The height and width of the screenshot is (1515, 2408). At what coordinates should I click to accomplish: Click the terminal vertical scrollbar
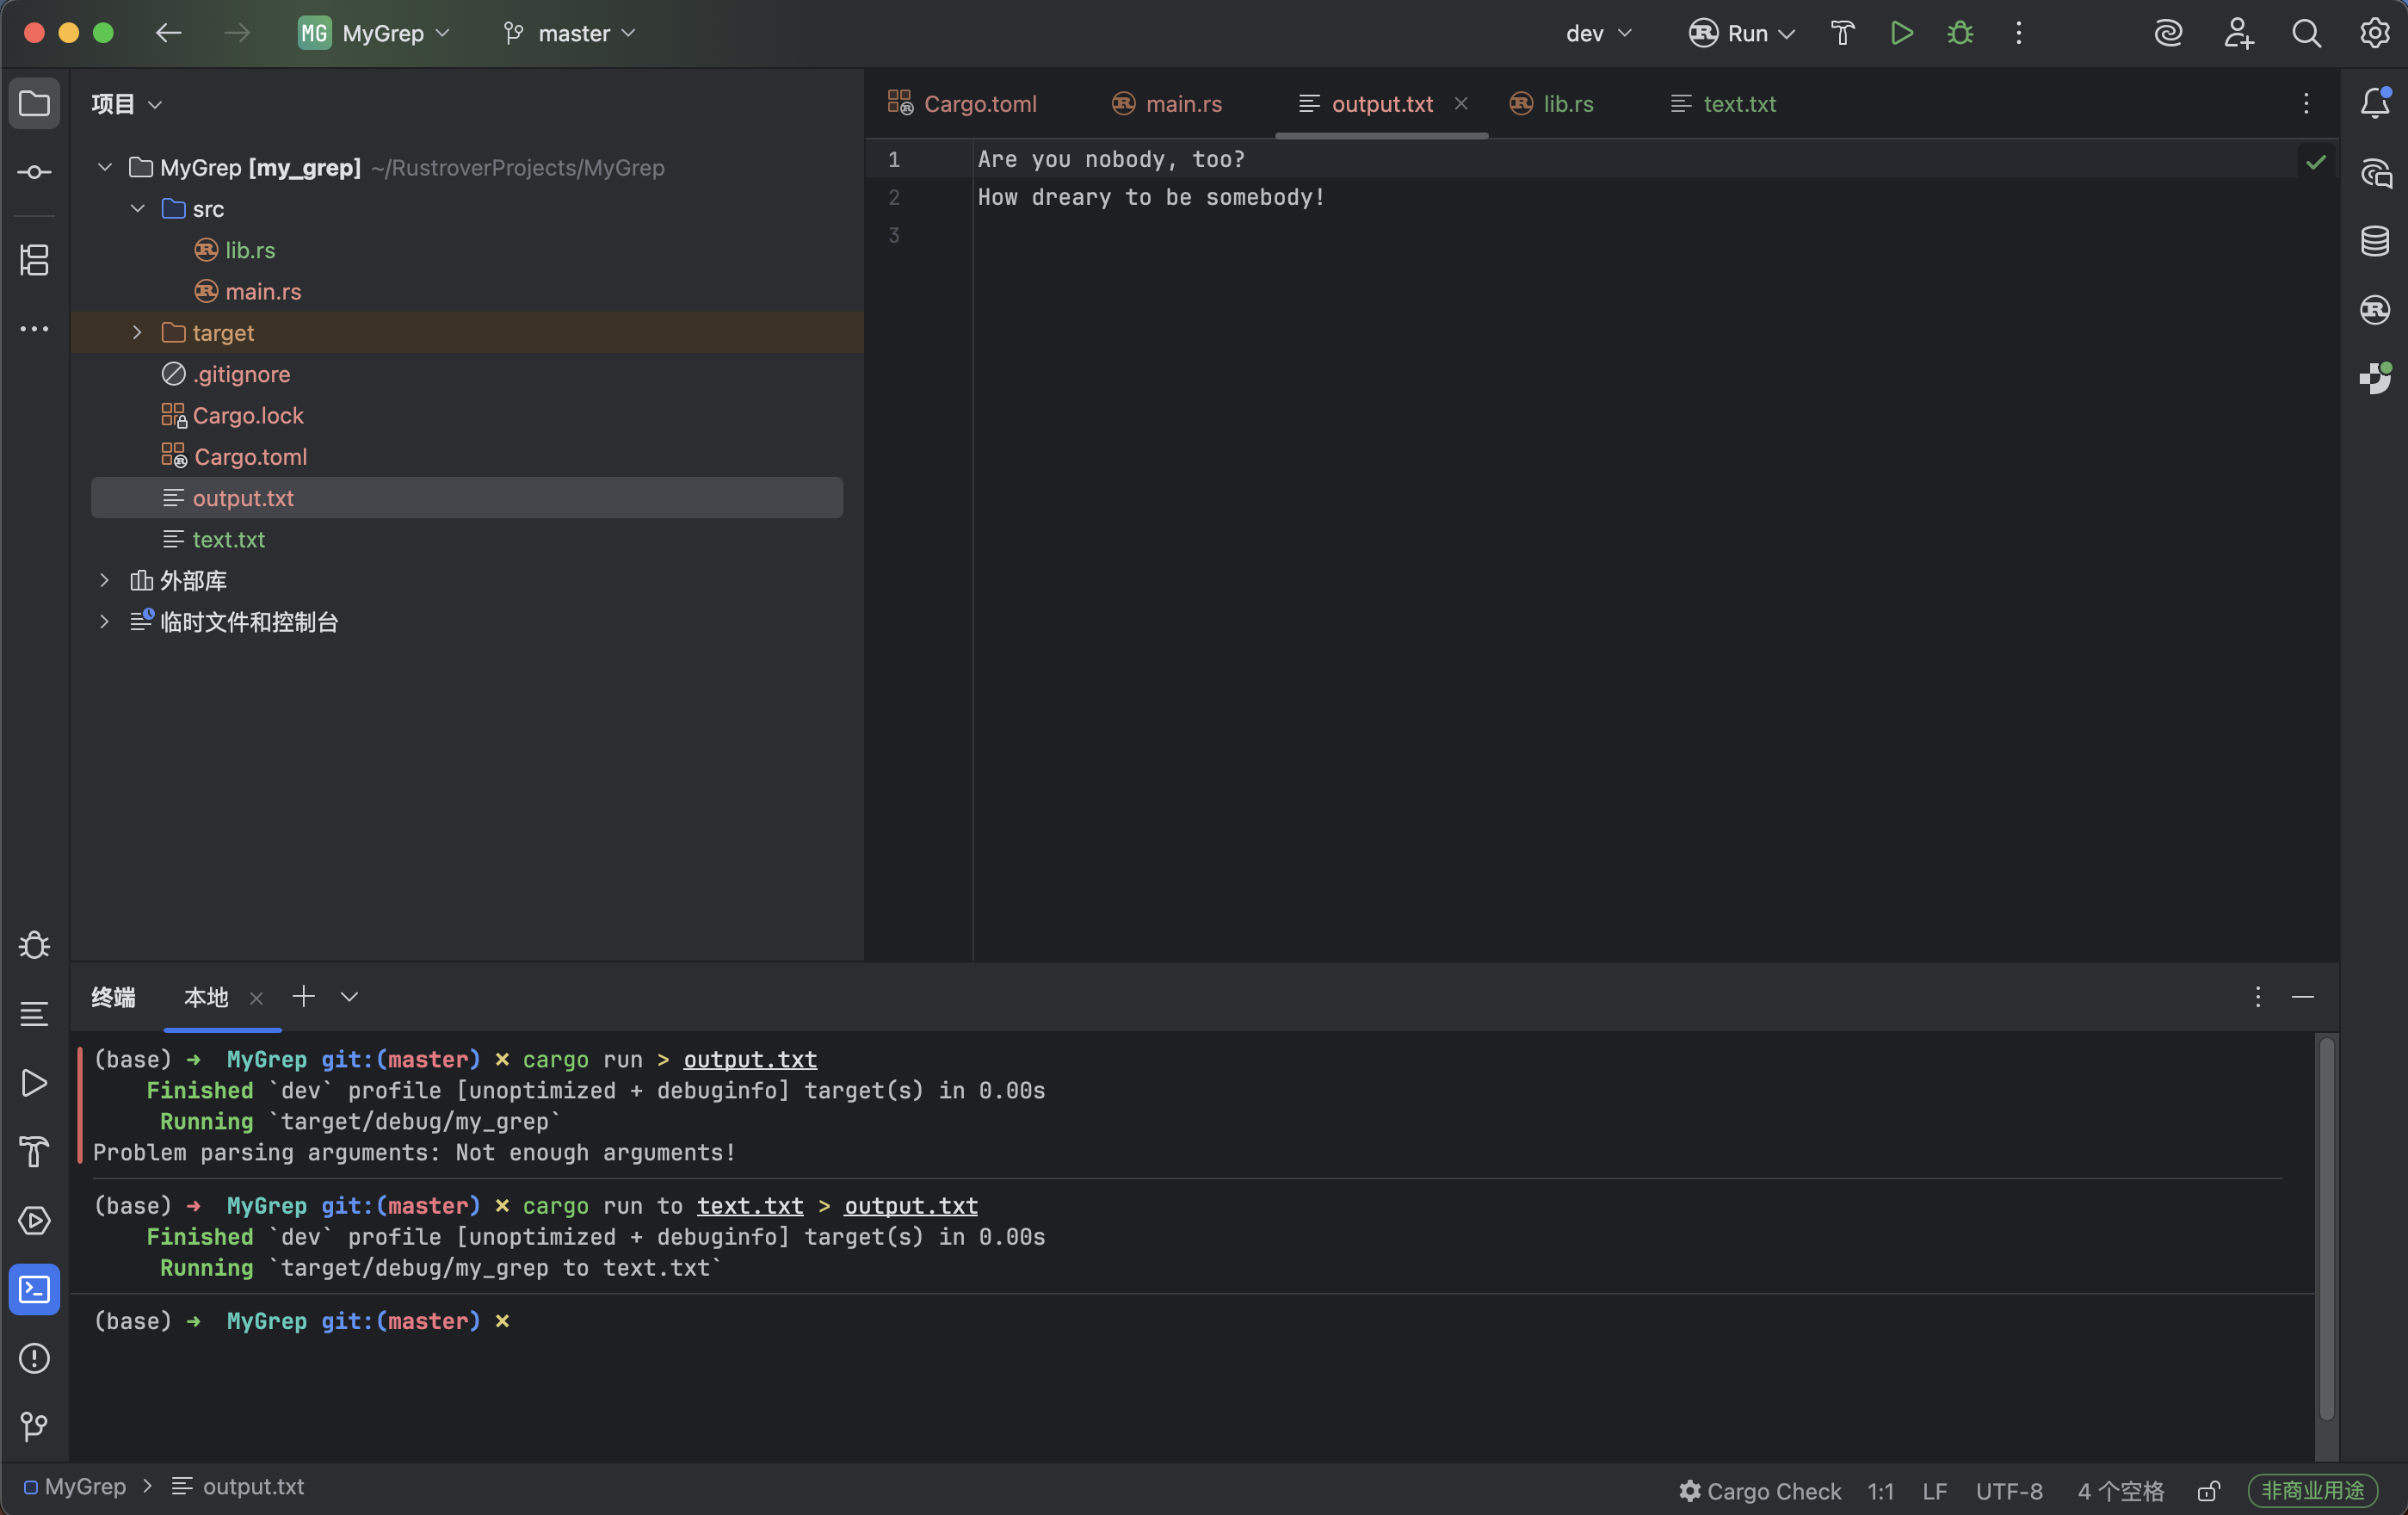2326,1230
